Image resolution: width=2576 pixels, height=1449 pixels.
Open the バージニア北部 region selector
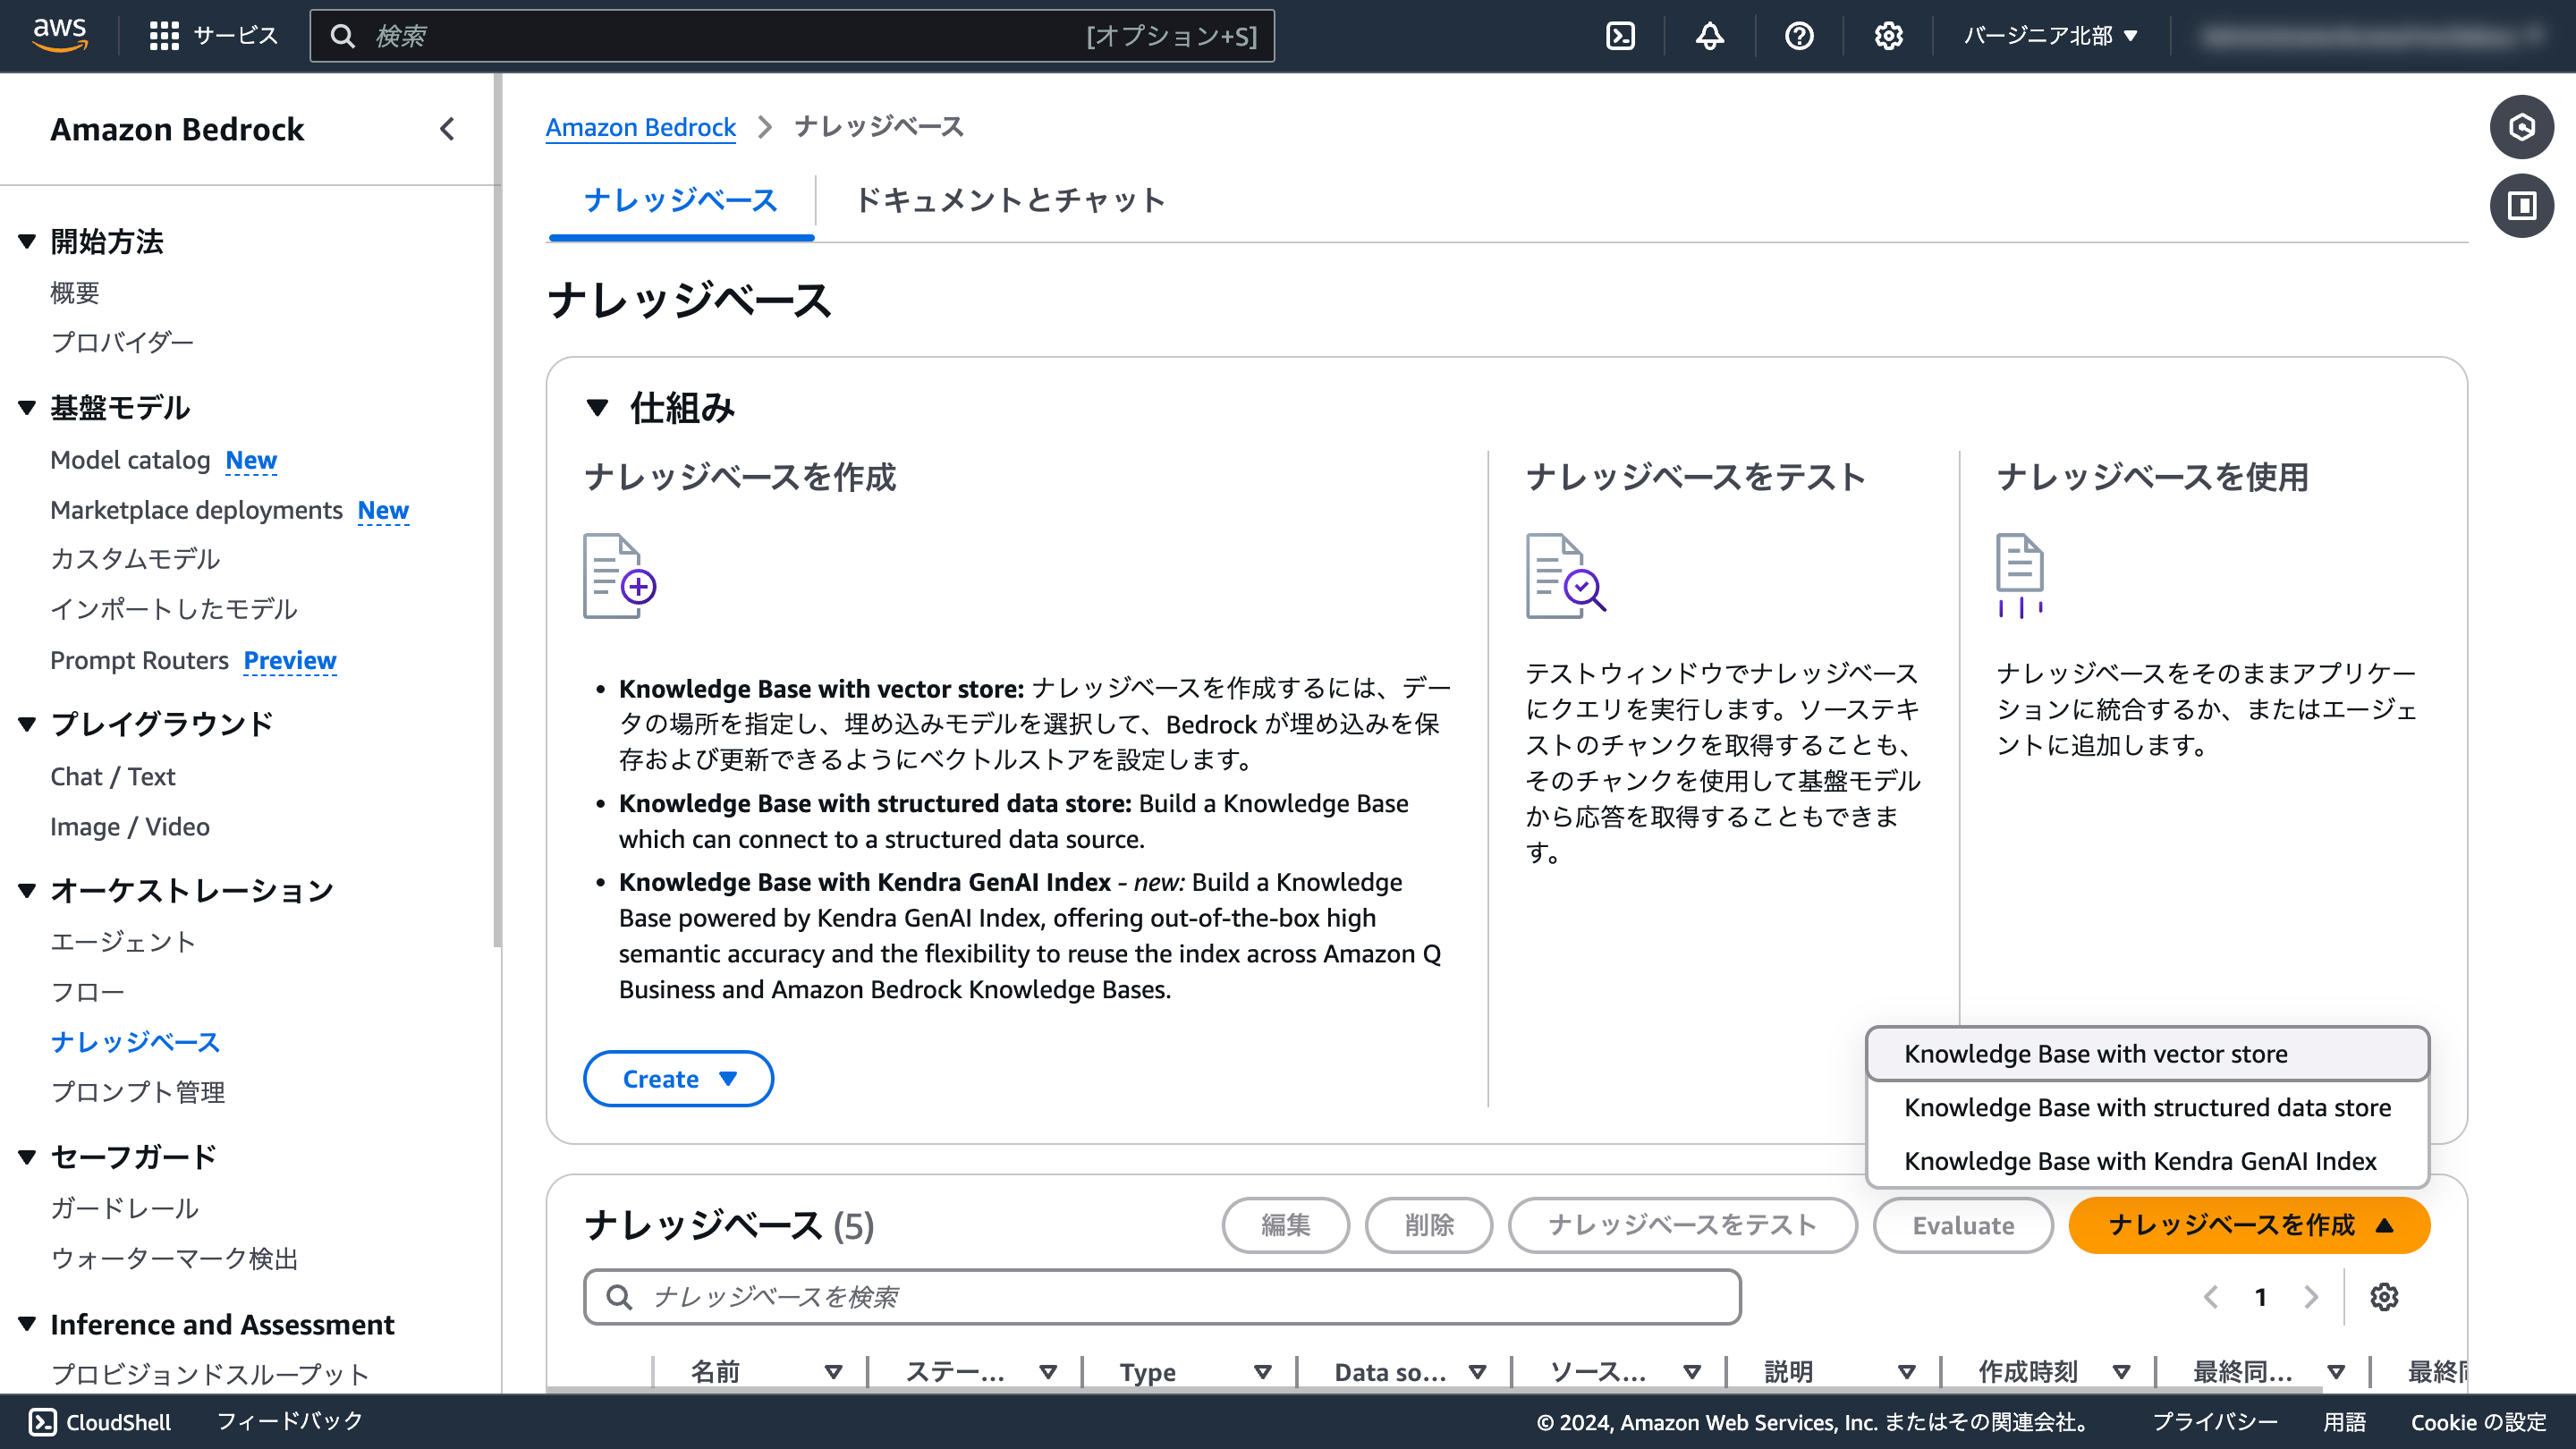coord(2050,36)
